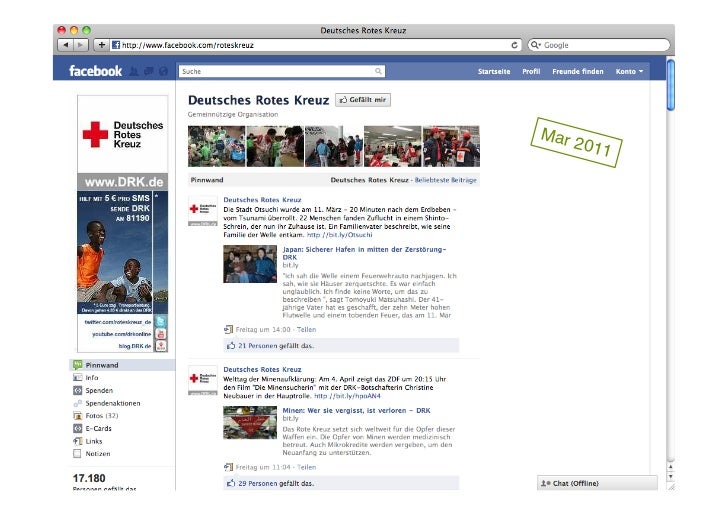Open article Minen: Wer sie vergisst, ist verloren
This screenshot has height=515, width=728.
tap(357, 411)
